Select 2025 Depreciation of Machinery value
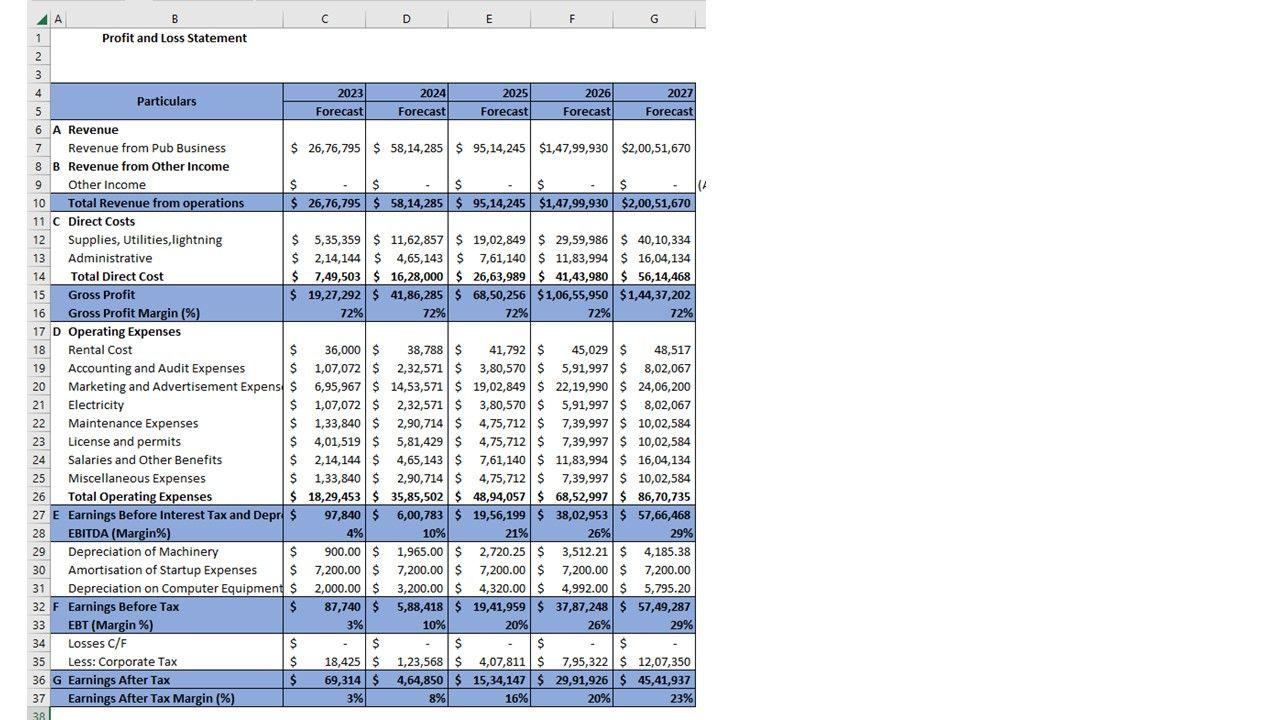1280x720 pixels. pyautogui.click(x=489, y=552)
